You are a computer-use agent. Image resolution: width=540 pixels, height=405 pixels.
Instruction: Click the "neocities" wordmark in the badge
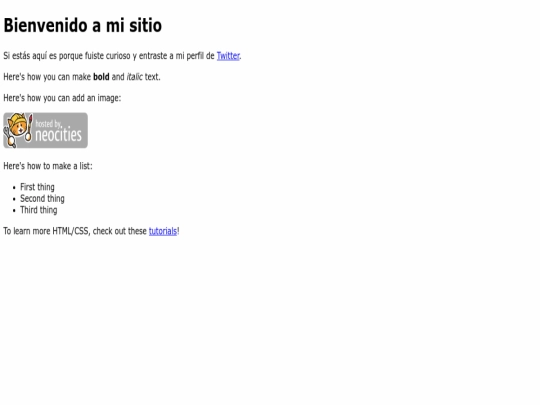pos(58,135)
